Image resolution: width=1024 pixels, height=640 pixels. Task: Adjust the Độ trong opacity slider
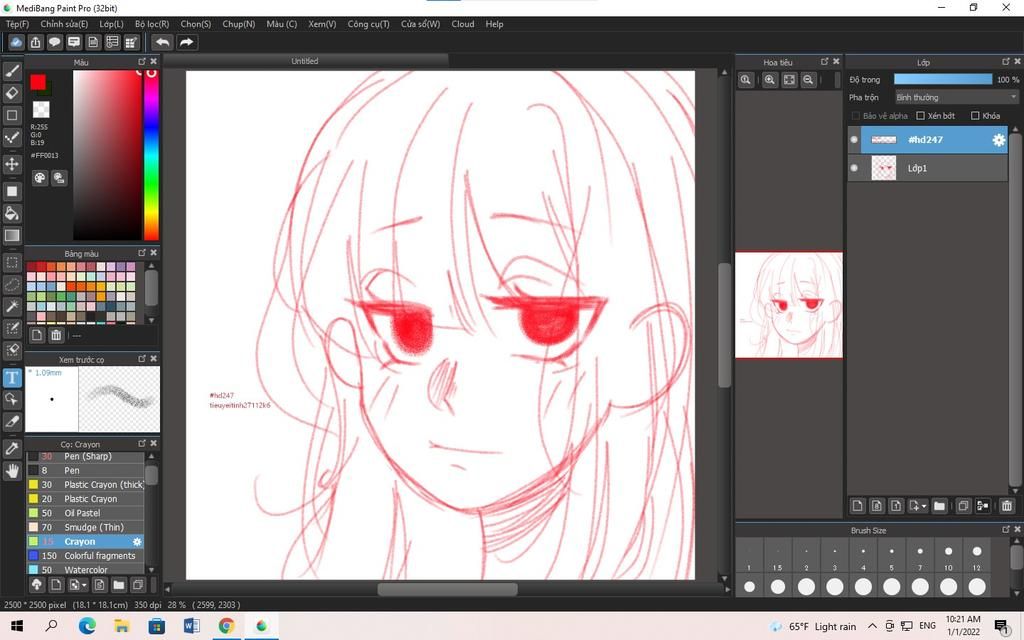(942, 79)
